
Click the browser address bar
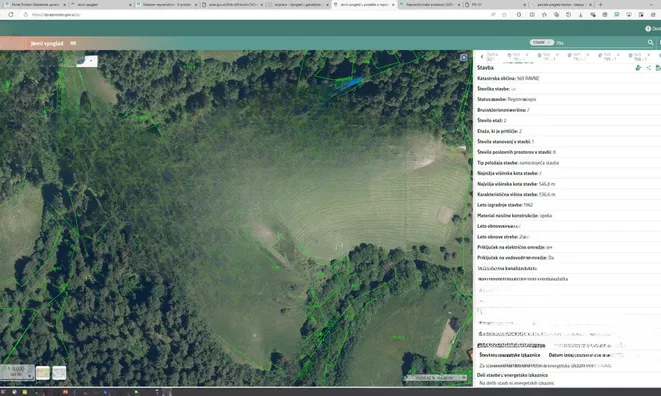(x=253, y=14)
